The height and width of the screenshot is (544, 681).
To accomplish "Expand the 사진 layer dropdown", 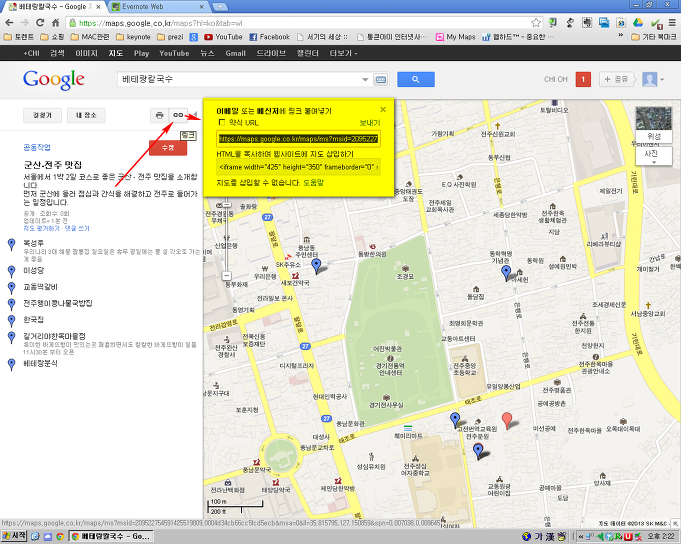I will click(x=654, y=156).
